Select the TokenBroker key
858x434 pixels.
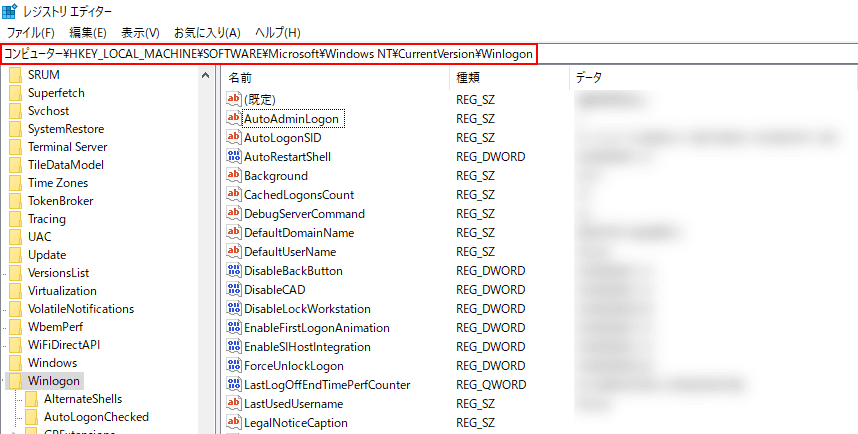tap(61, 201)
